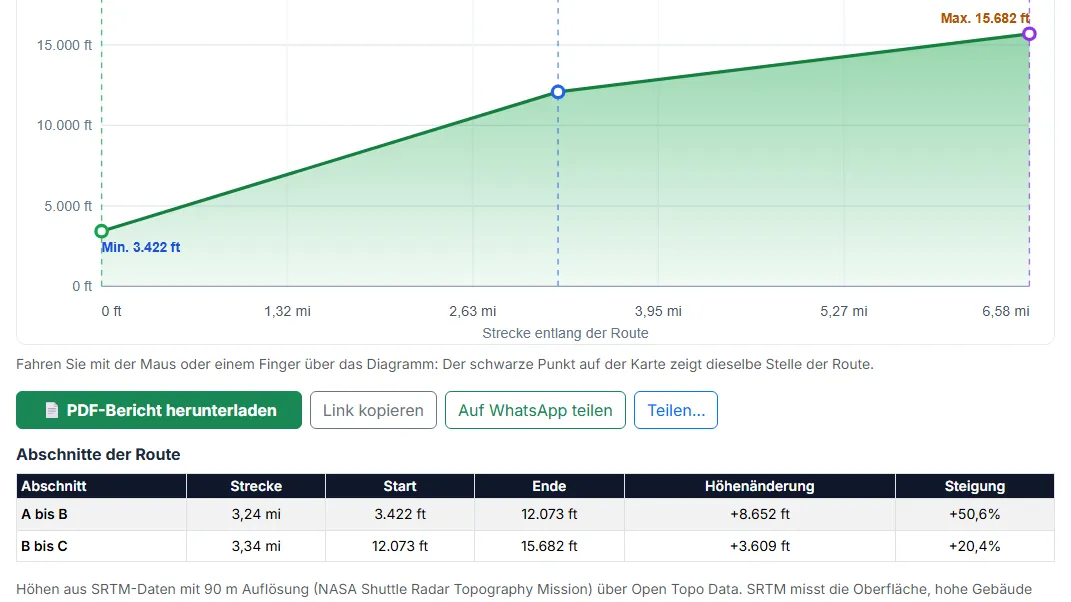The image size is (1071, 602).
Task: Click the 1,32 mi x-axis label
Action: click(288, 311)
